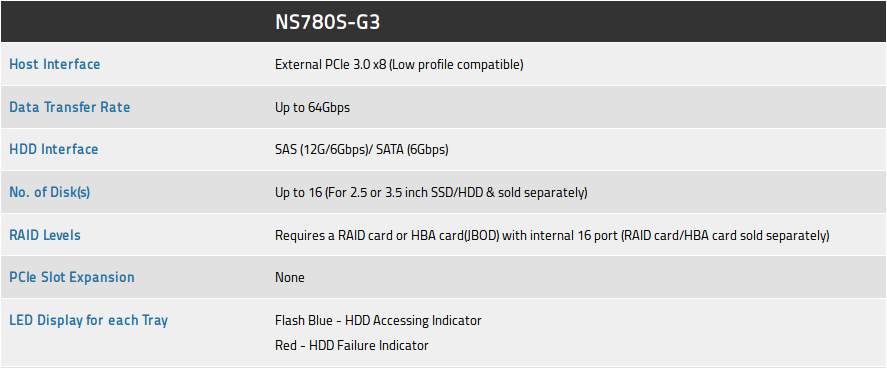Click the Up to 16 disks description
The image size is (887, 368).
tap(431, 193)
